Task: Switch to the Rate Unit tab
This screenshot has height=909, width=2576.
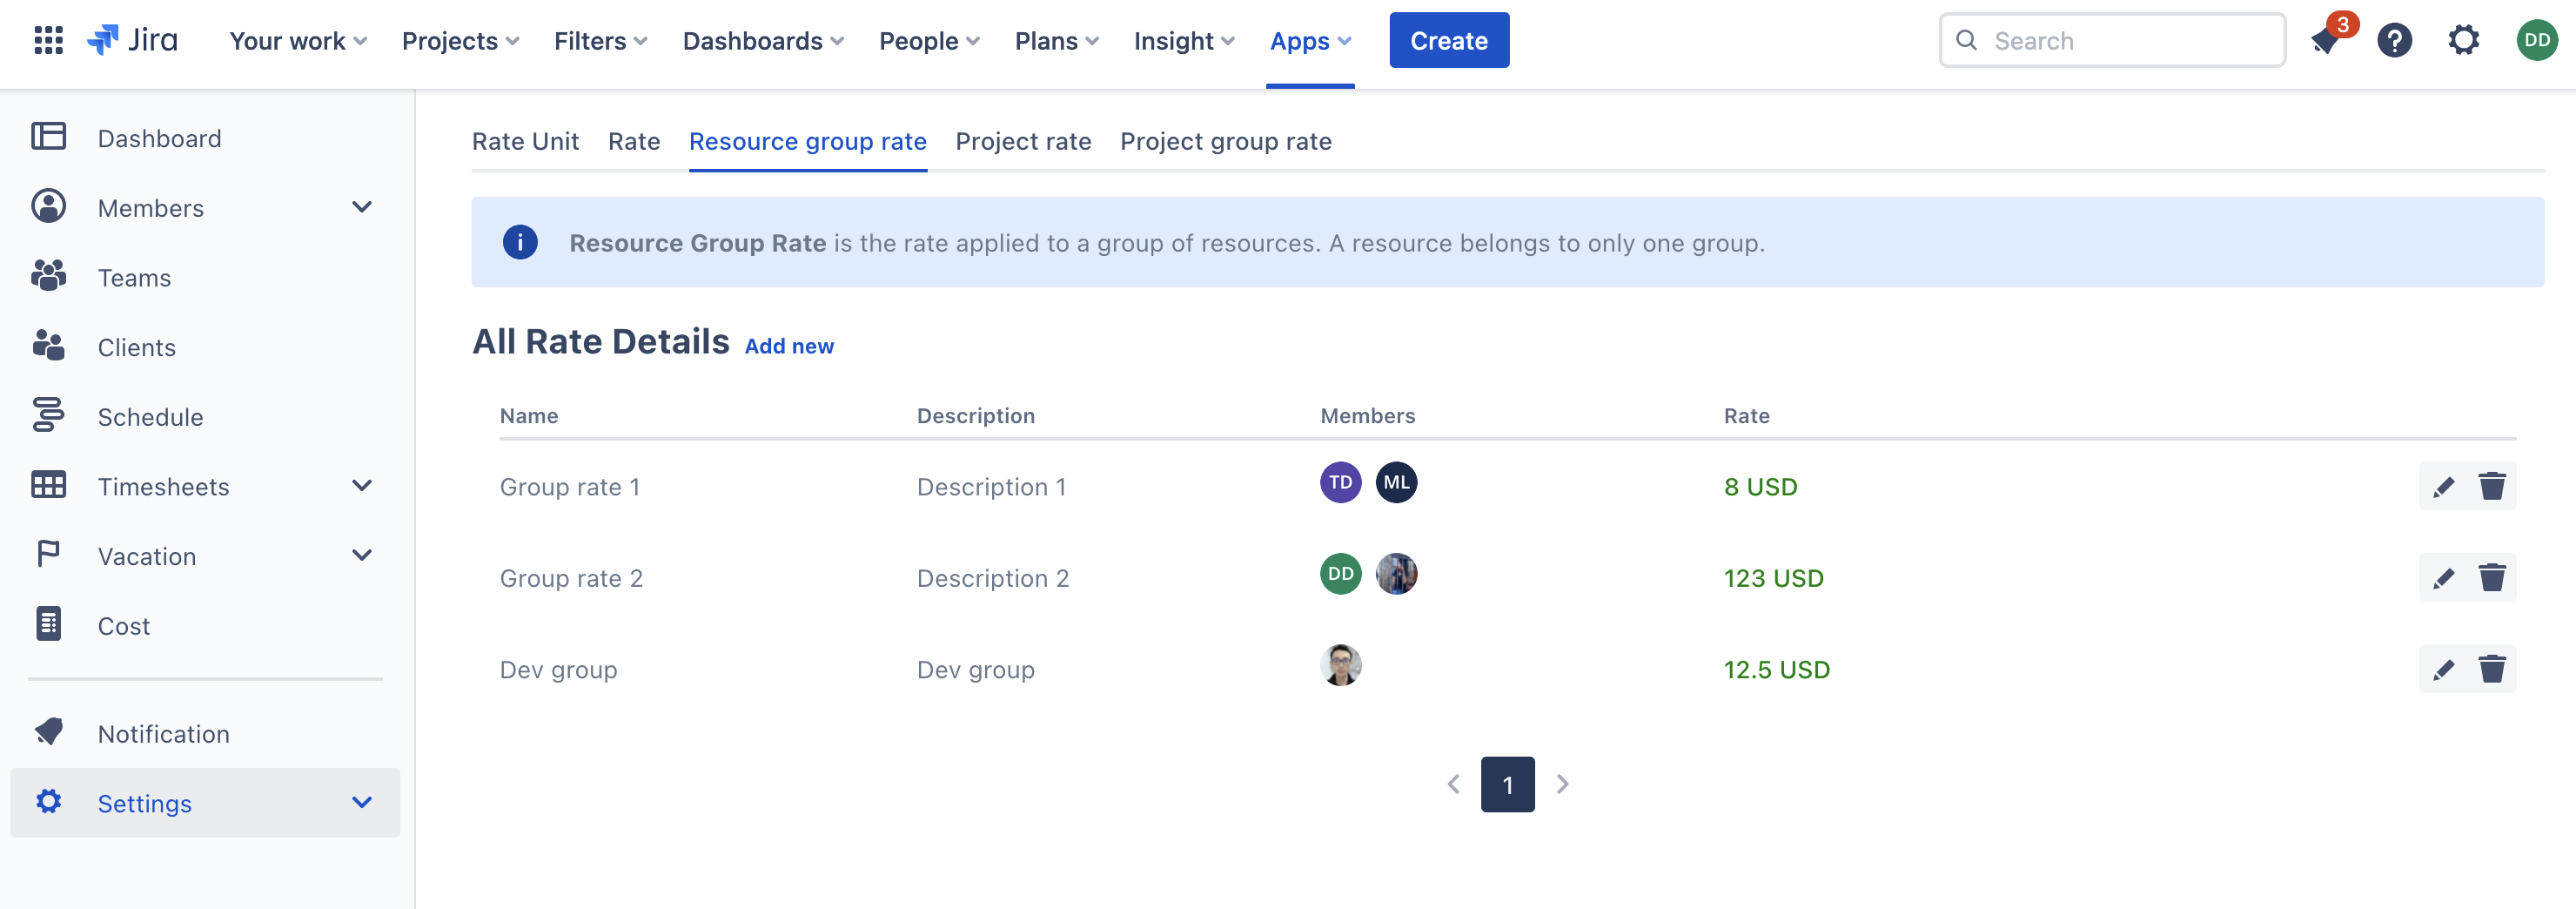Action: point(525,141)
